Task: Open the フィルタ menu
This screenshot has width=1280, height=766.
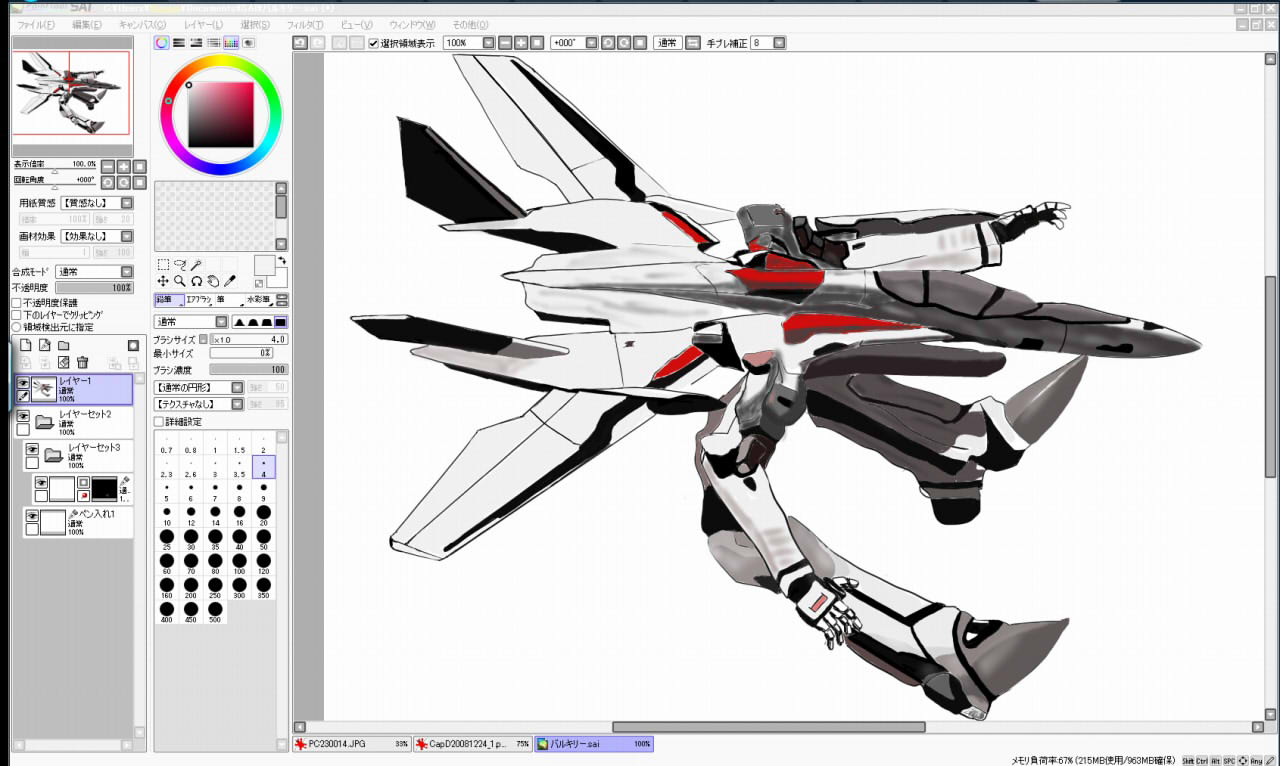Action: (x=304, y=24)
